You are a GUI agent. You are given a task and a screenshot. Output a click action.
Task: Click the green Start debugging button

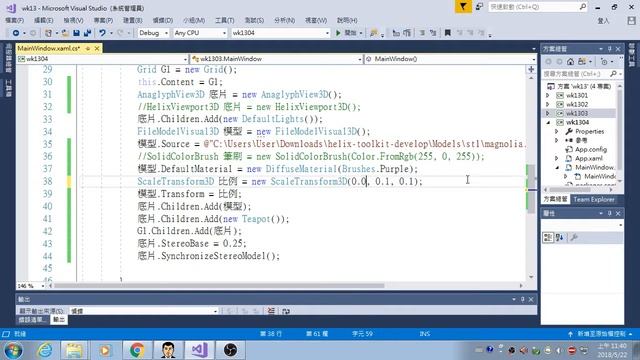[338, 33]
